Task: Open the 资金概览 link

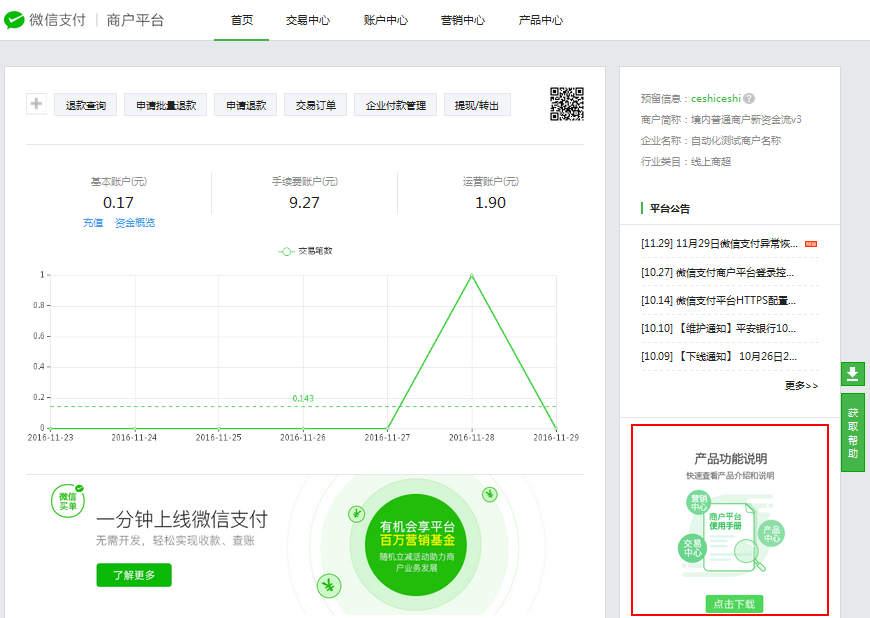Action: pos(135,223)
